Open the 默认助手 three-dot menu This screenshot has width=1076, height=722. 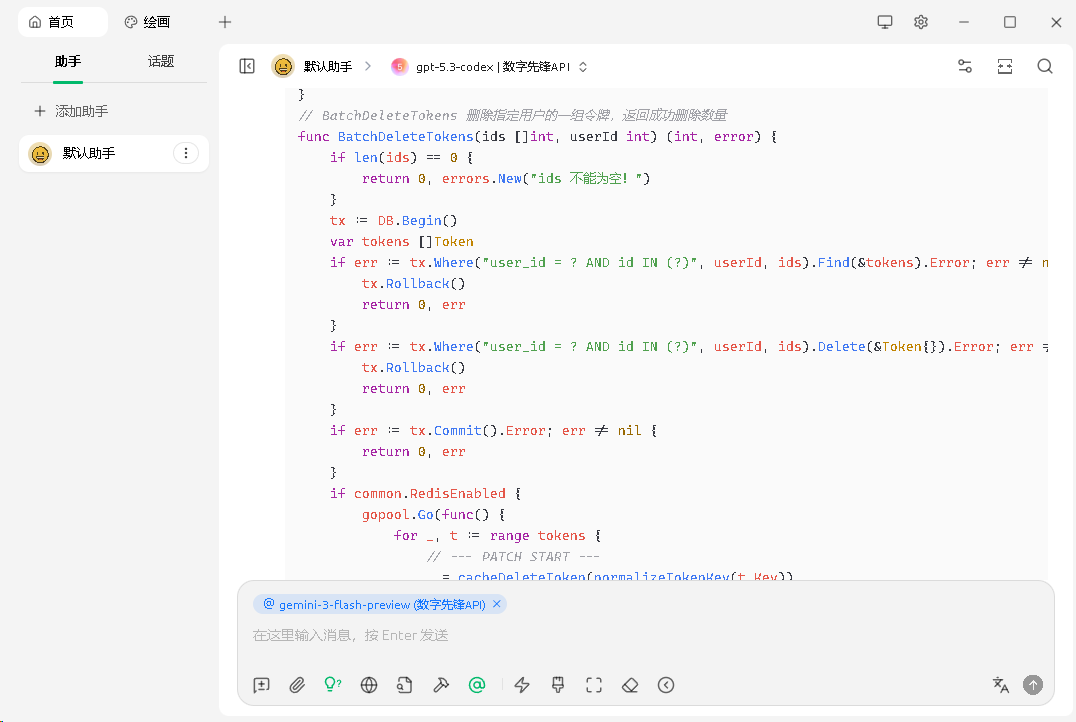pos(186,153)
